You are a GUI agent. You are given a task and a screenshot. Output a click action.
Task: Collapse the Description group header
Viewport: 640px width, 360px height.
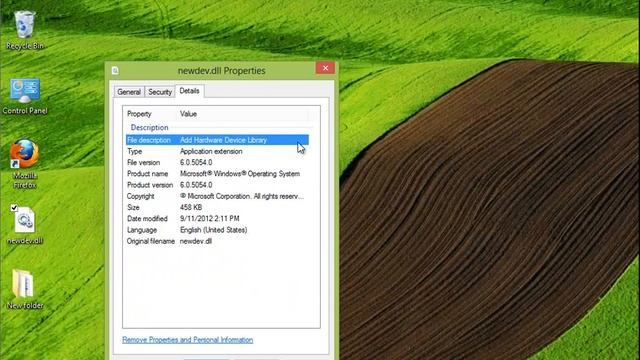click(x=149, y=127)
